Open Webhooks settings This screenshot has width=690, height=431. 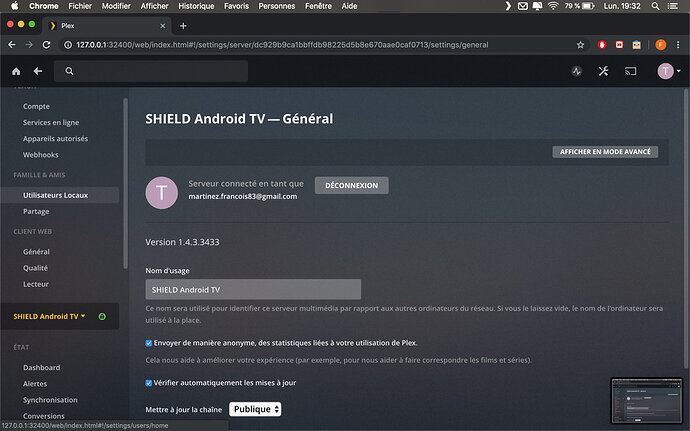coord(40,155)
